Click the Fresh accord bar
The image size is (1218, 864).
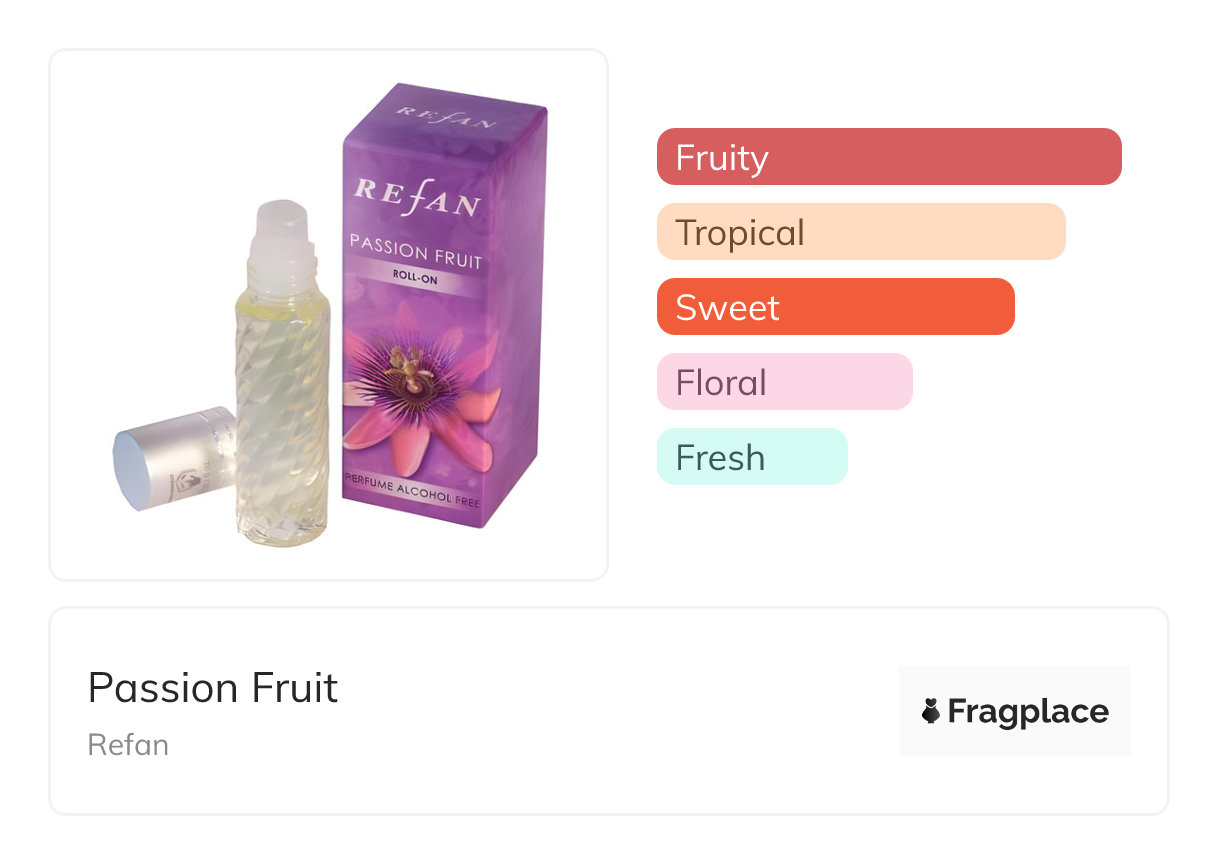751,457
